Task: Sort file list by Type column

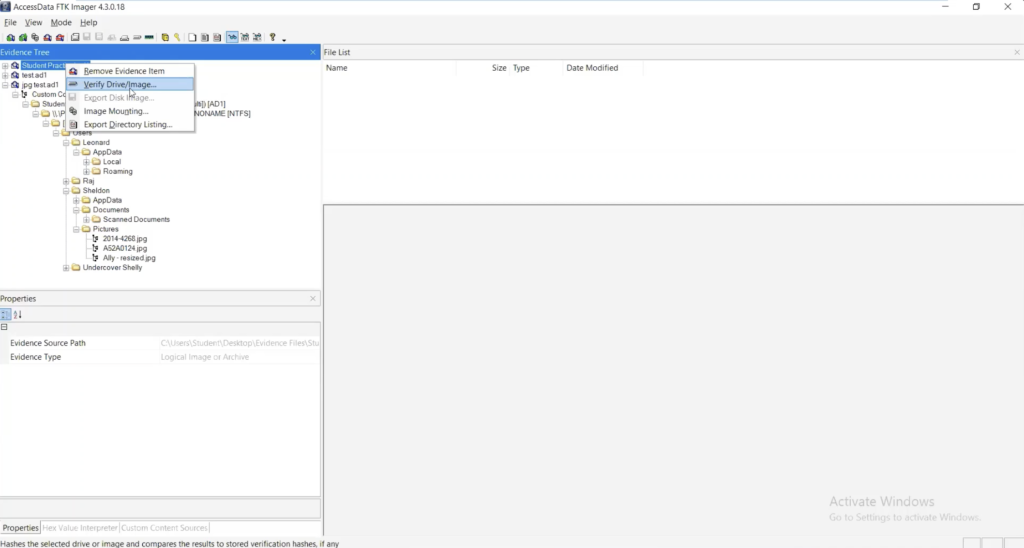Action: coord(536,68)
